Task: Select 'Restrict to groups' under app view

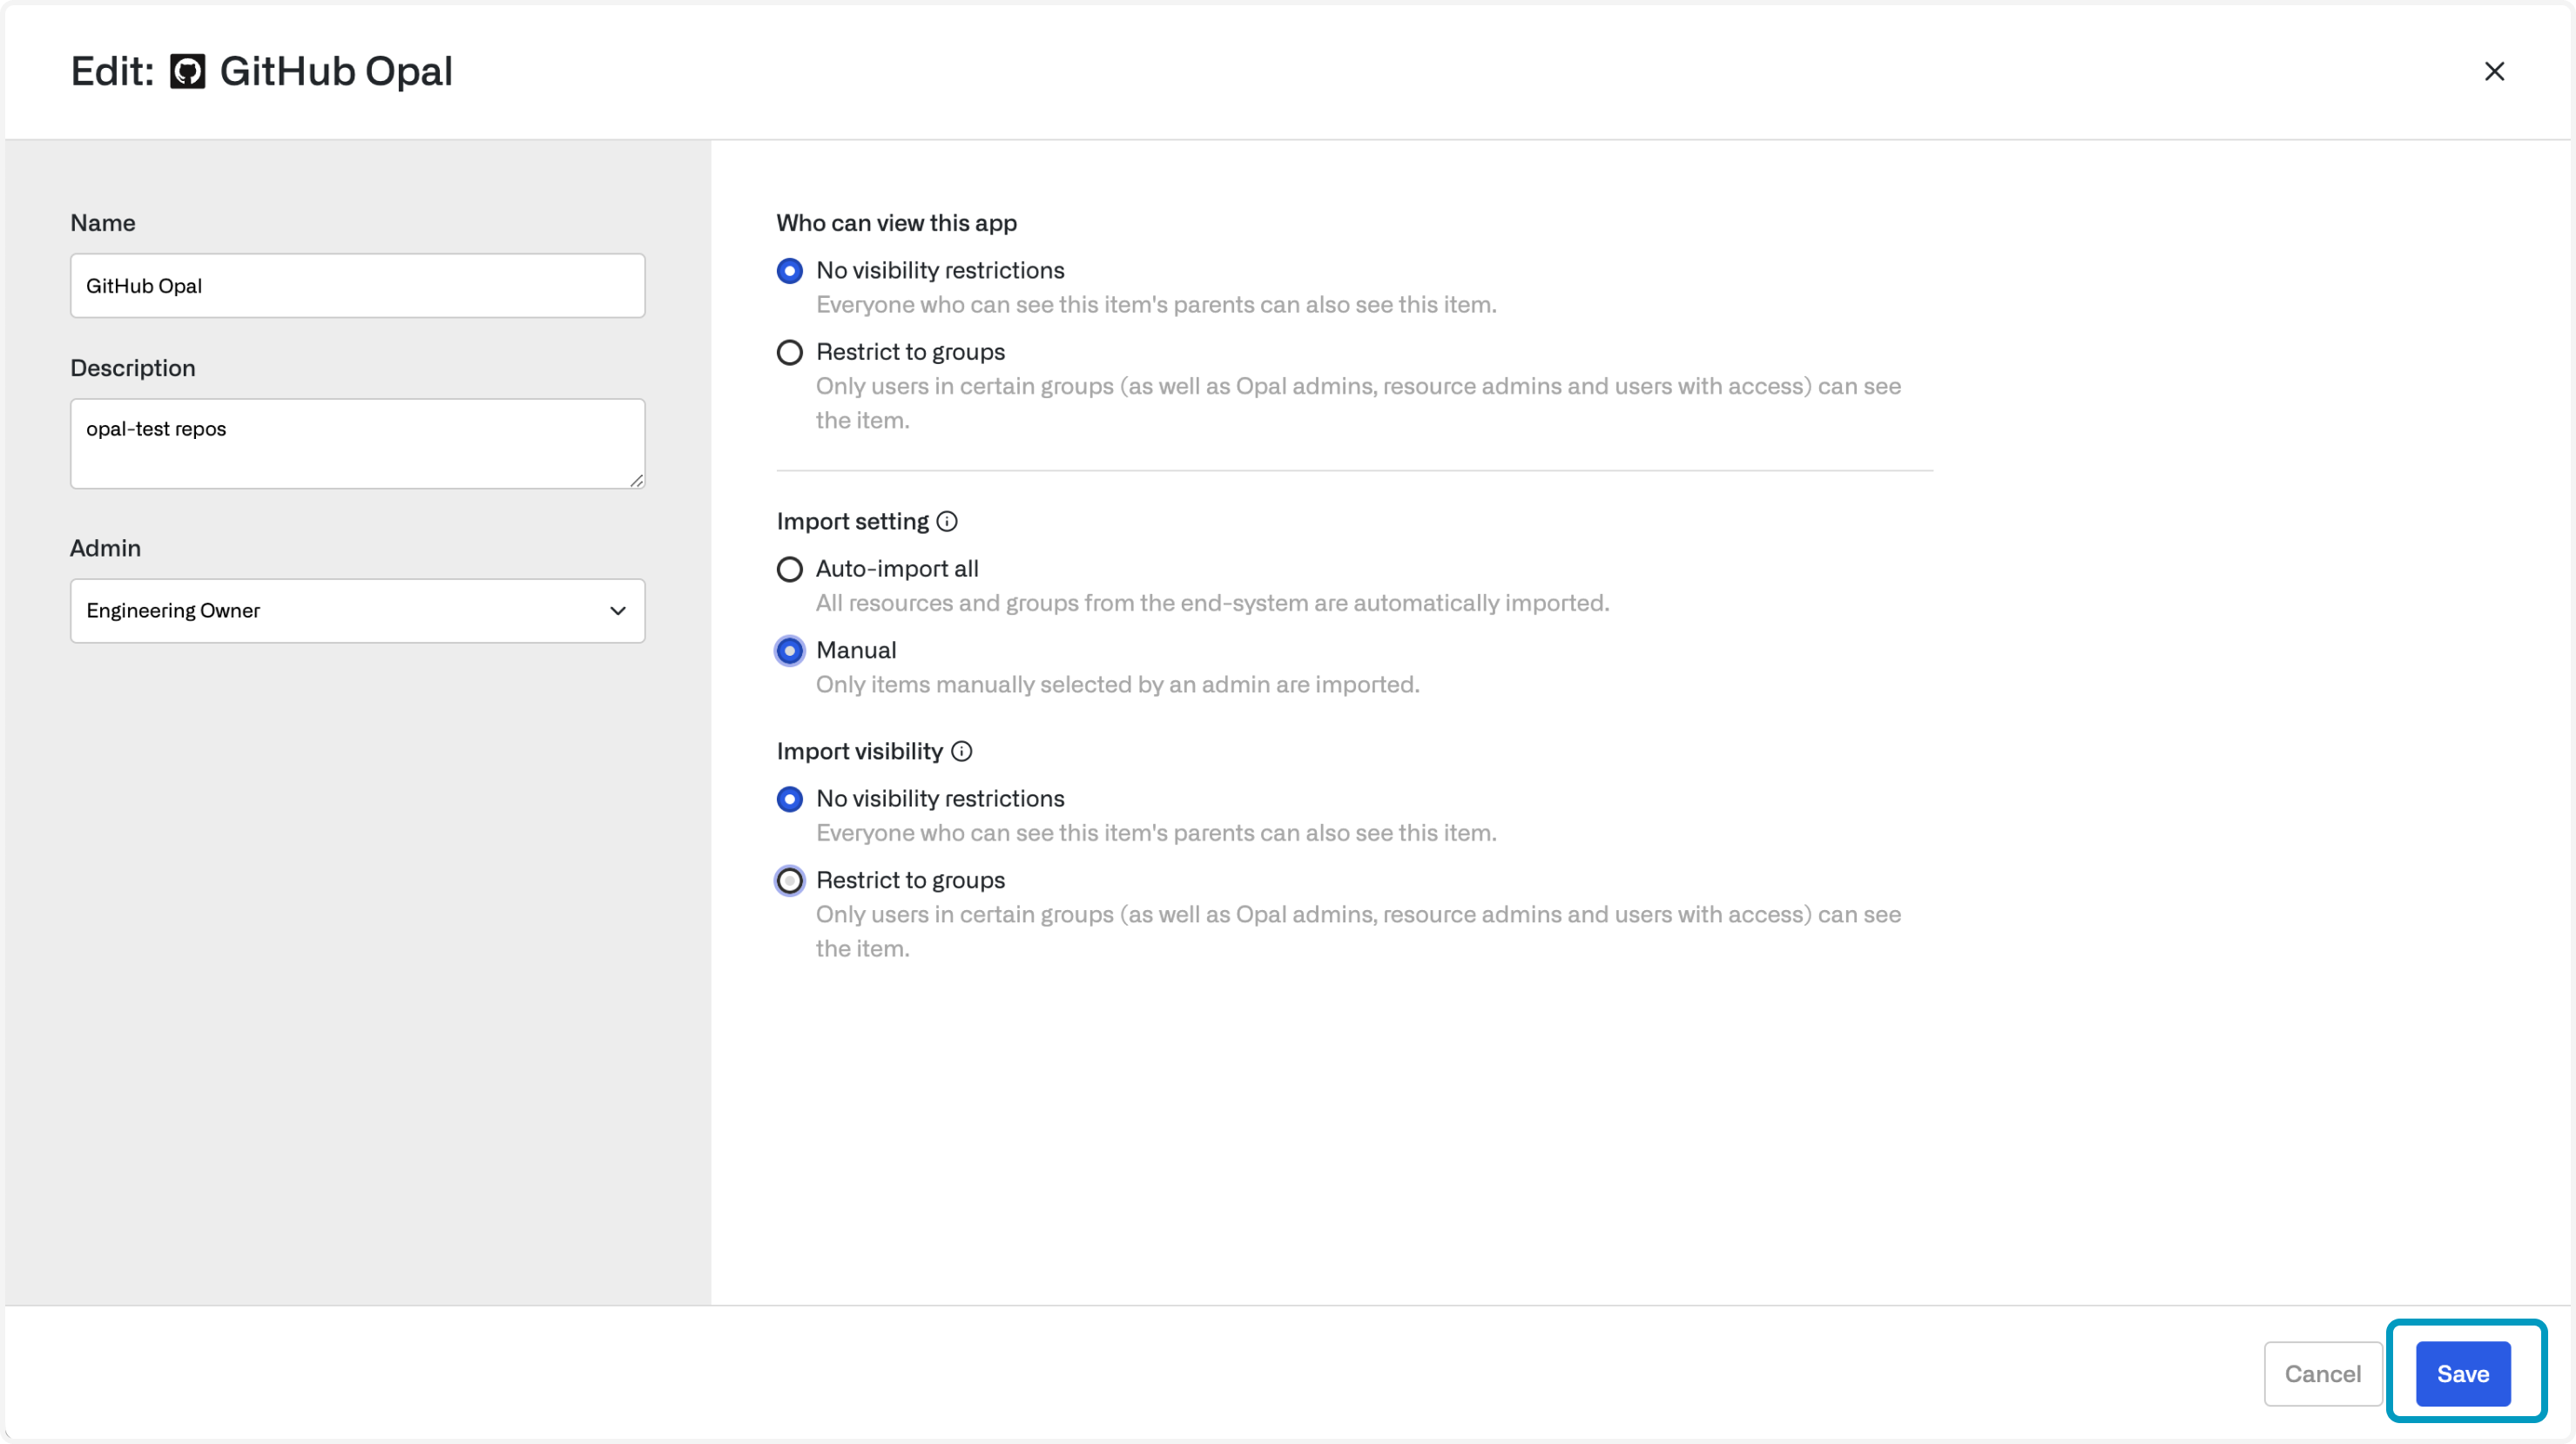Action: point(790,353)
